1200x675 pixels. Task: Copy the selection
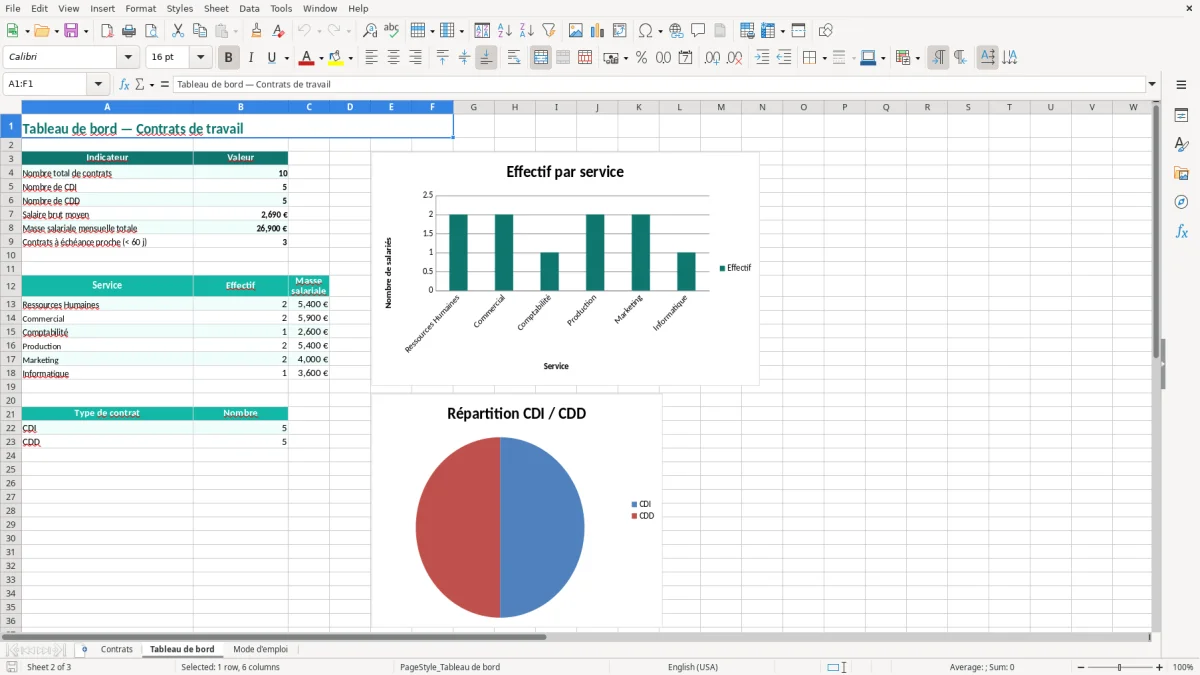click(199, 31)
